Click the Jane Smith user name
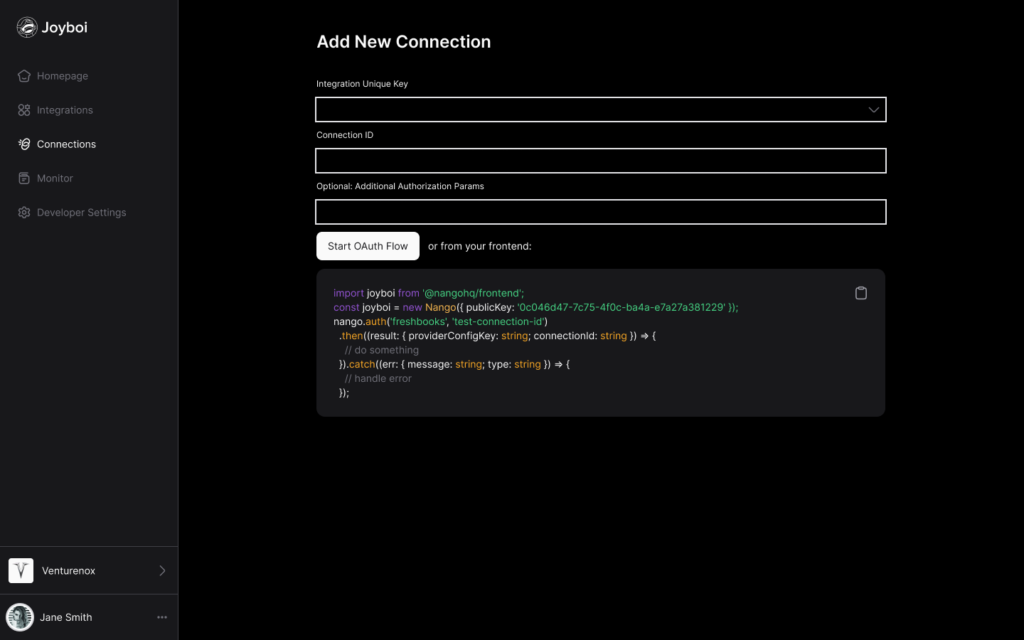Screen dimensions: 1024x640 click(x=66, y=617)
